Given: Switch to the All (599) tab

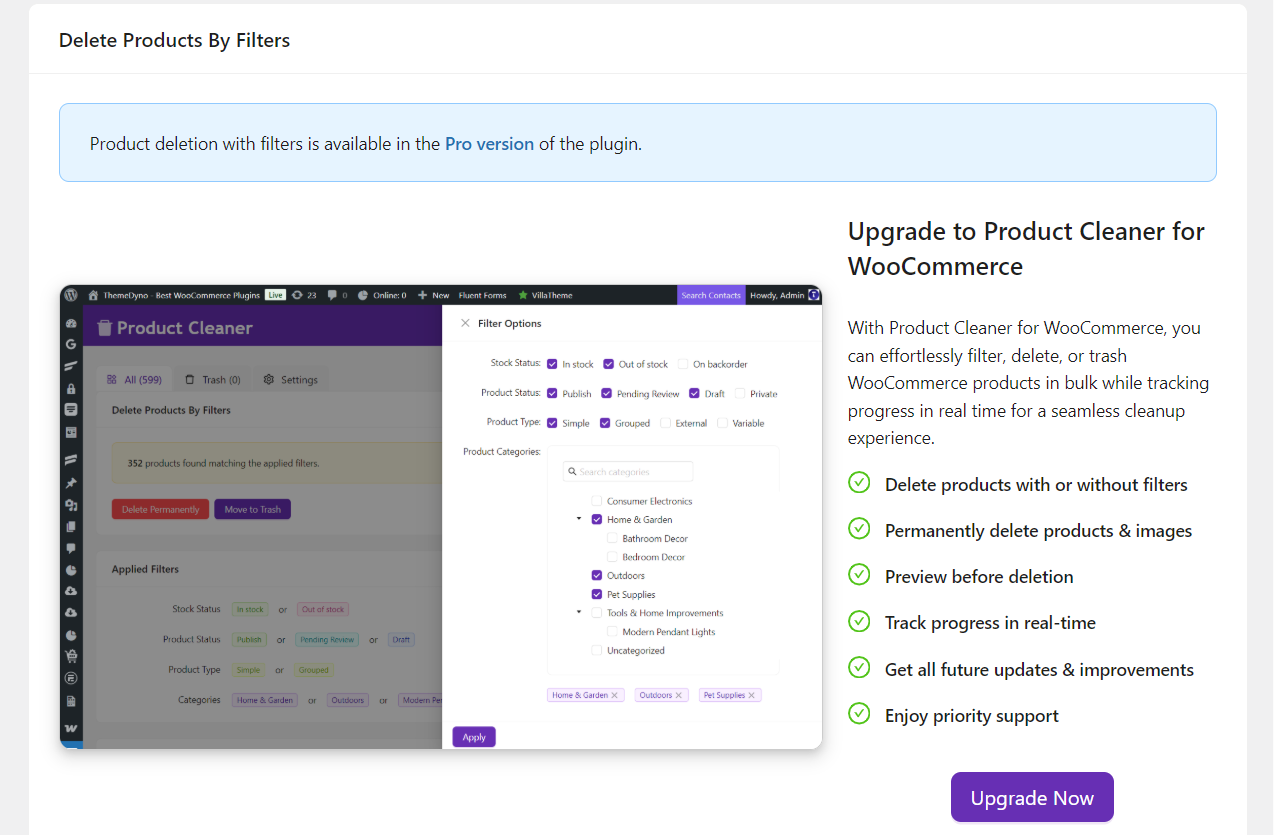Looking at the screenshot, I should [134, 380].
